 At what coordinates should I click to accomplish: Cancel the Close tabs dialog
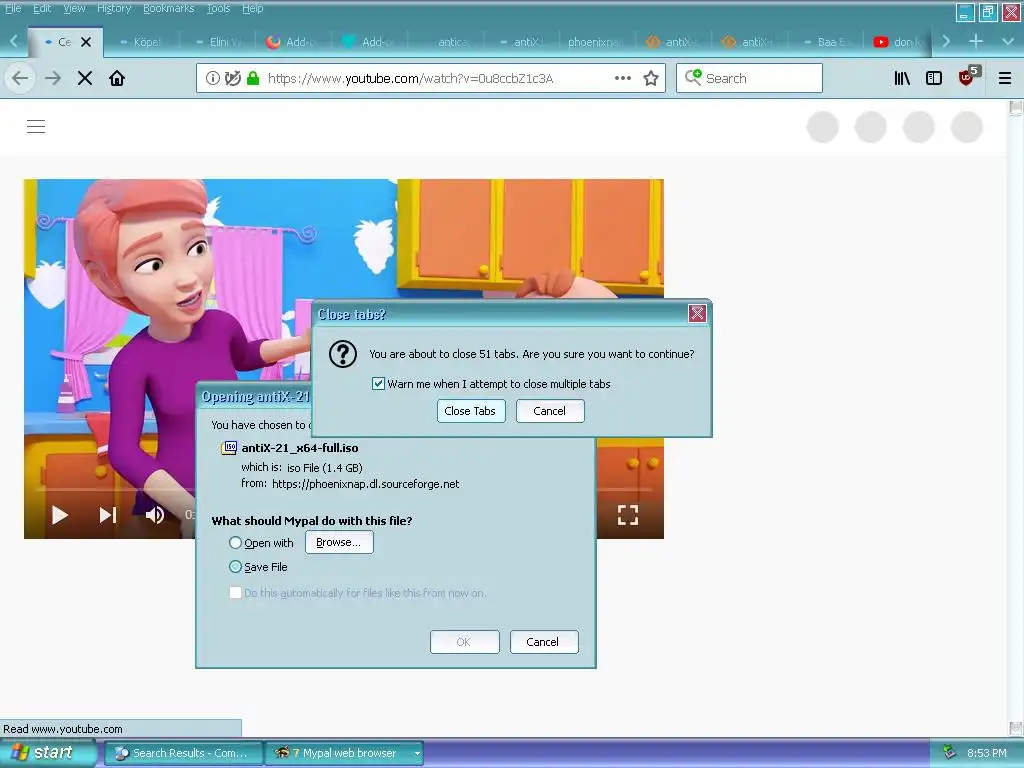click(x=549, y=411)
